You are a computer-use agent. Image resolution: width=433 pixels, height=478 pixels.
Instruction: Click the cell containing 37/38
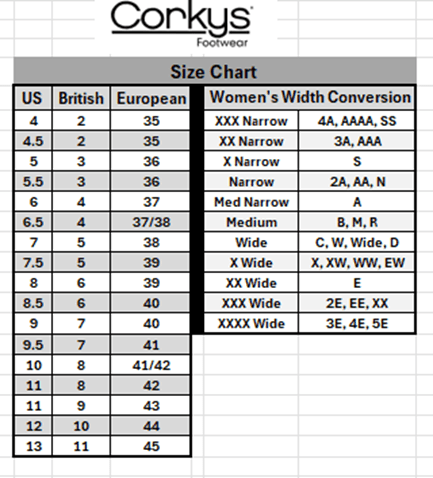point(151,222)
